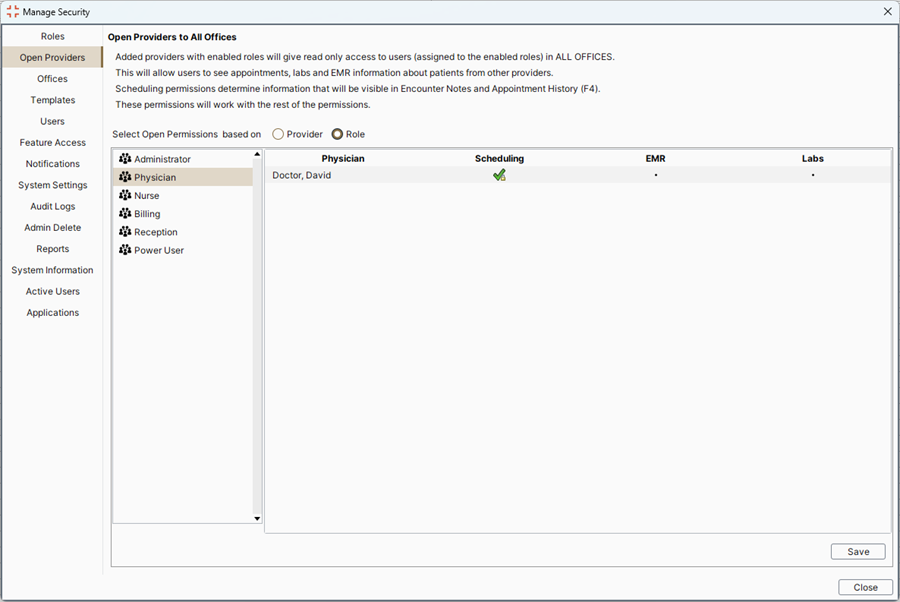The width and height of the screenshot is (900, 602).
Task: Select the Provider radio button
Action: pos(278,134)
